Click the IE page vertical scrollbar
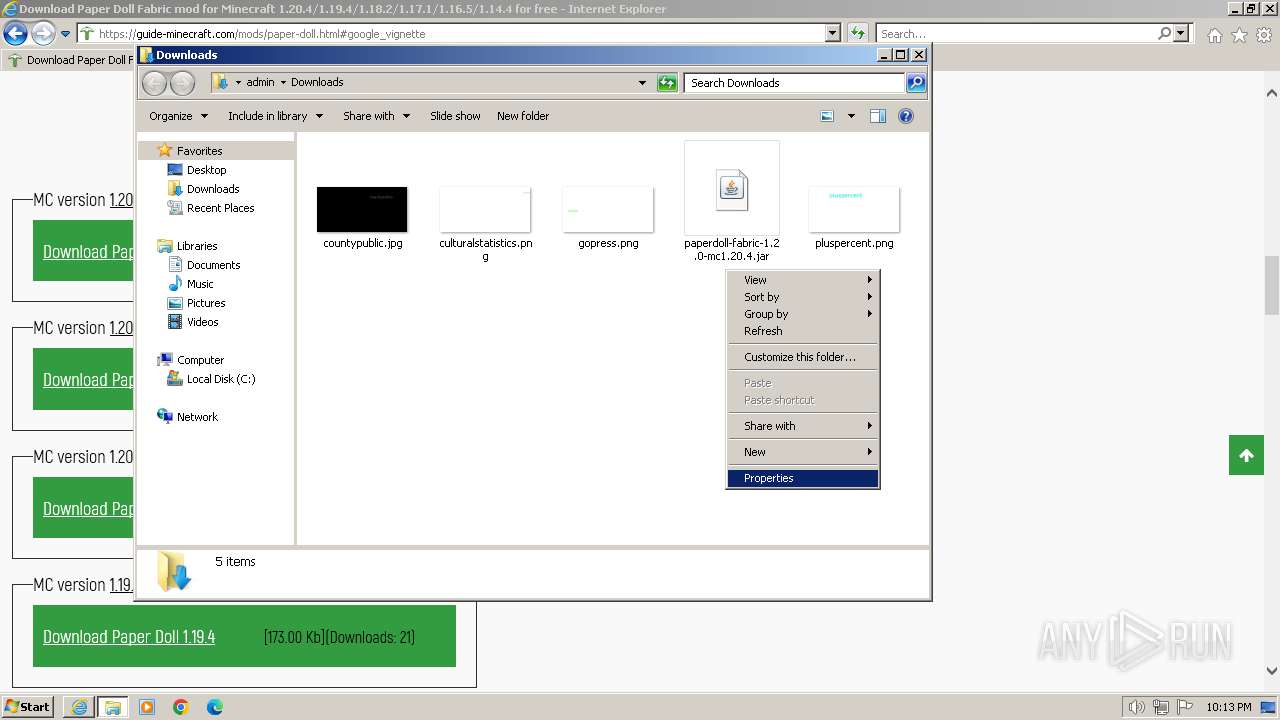 1272,286
